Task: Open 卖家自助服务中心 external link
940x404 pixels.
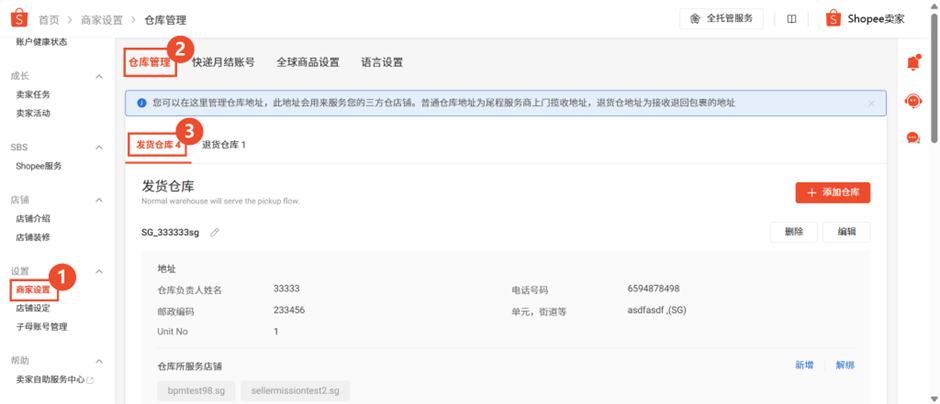Action: (55, 380)
